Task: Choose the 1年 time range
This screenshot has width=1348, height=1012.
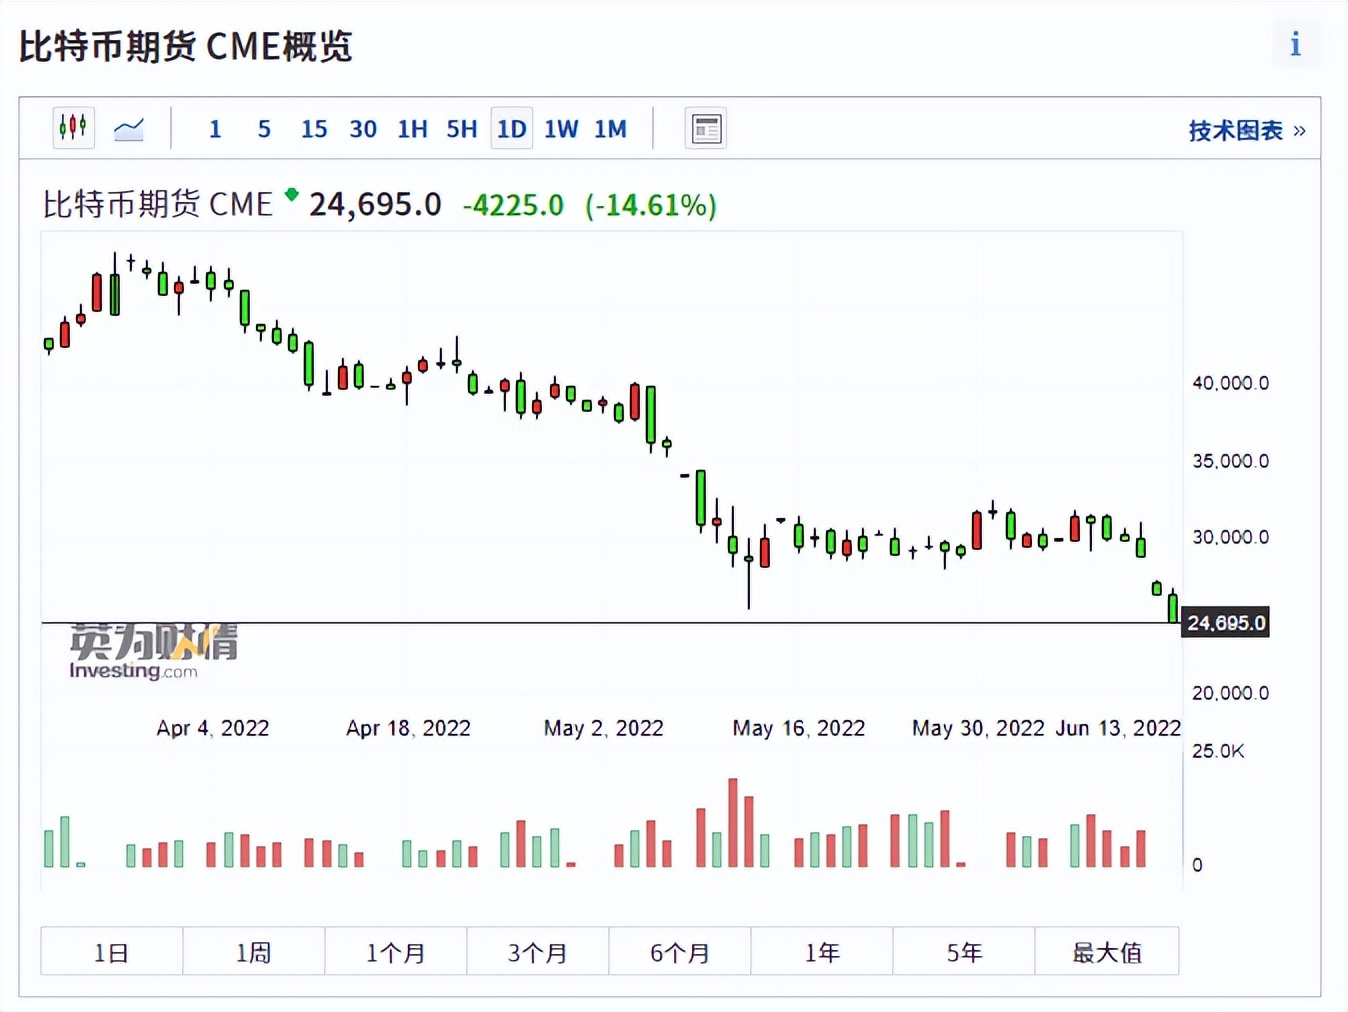Action: click(x=822, y=951)
